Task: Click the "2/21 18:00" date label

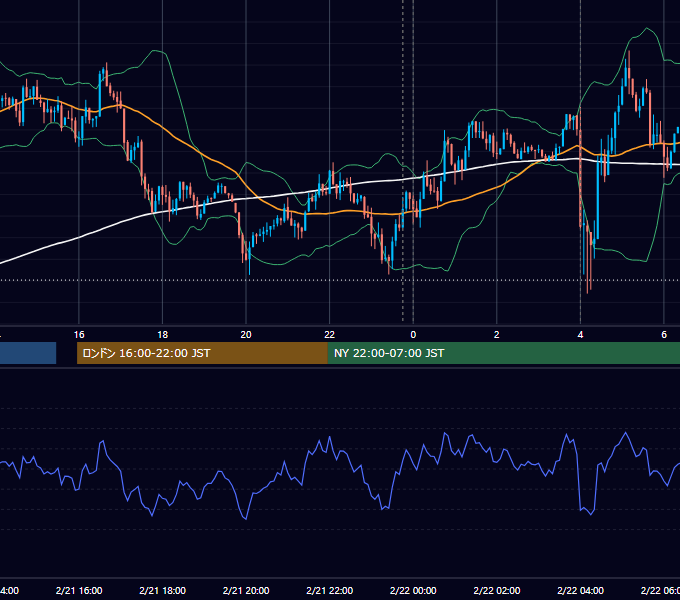Action: tap(163, 591)
